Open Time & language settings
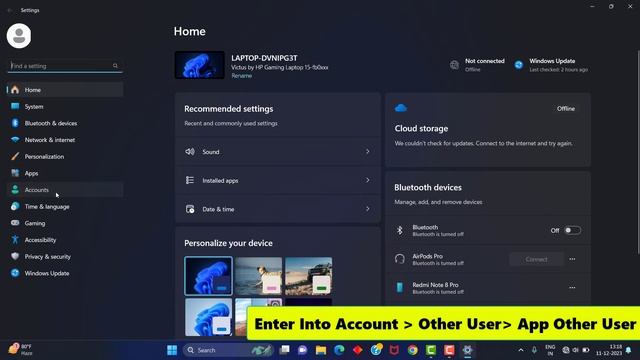640x360 pixels. click(x=65, y=207)
